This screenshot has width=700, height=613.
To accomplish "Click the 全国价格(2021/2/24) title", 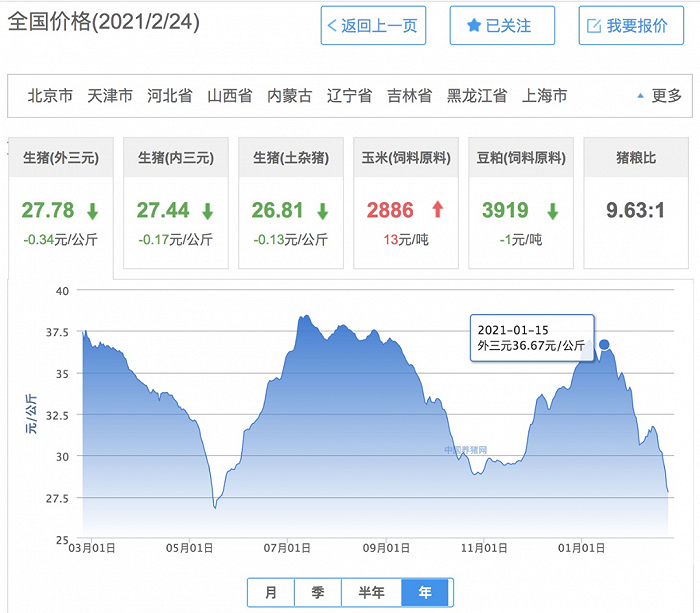I will 104,21.
